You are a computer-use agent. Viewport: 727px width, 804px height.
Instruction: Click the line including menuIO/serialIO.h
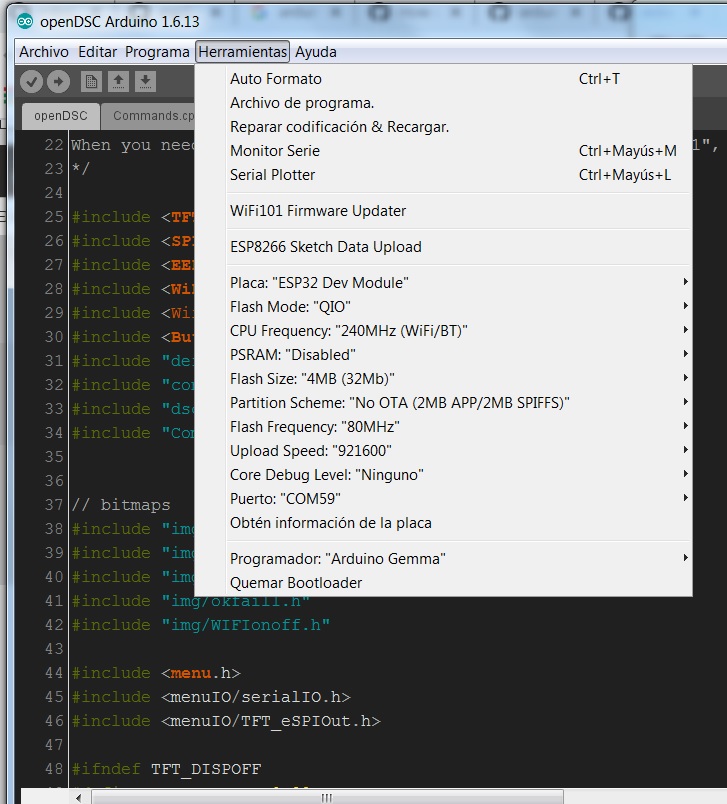pos(211,697)
